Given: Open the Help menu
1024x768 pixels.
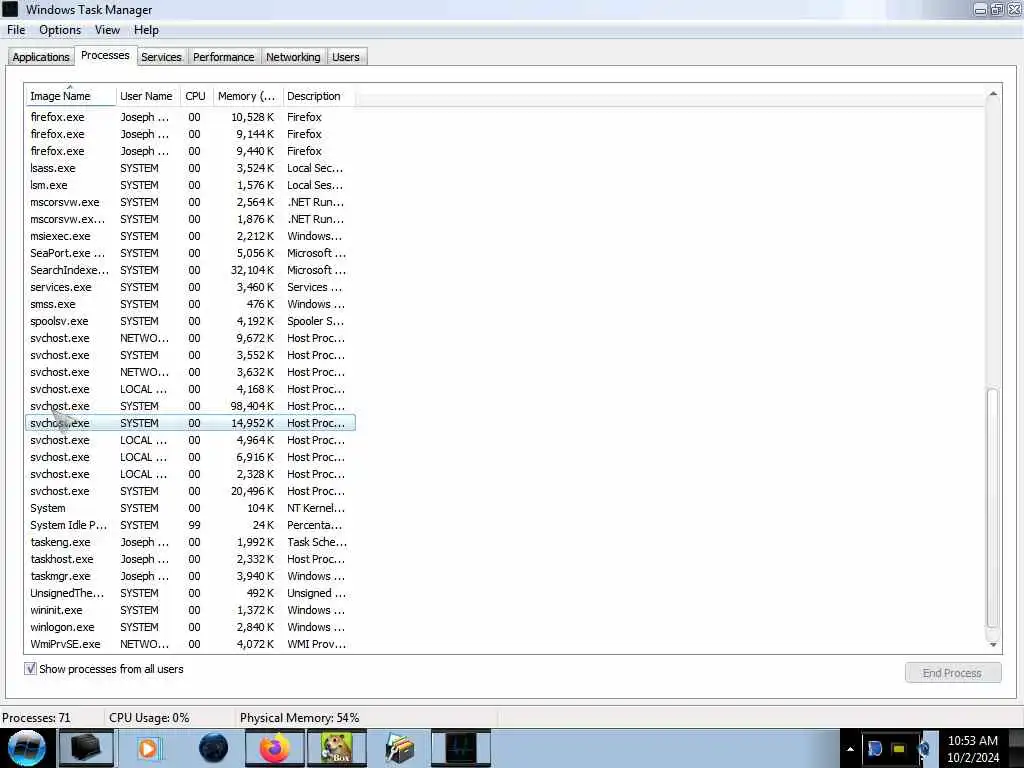Looking at the screenshot, I should pyautogui.click(x=146, y=30).
